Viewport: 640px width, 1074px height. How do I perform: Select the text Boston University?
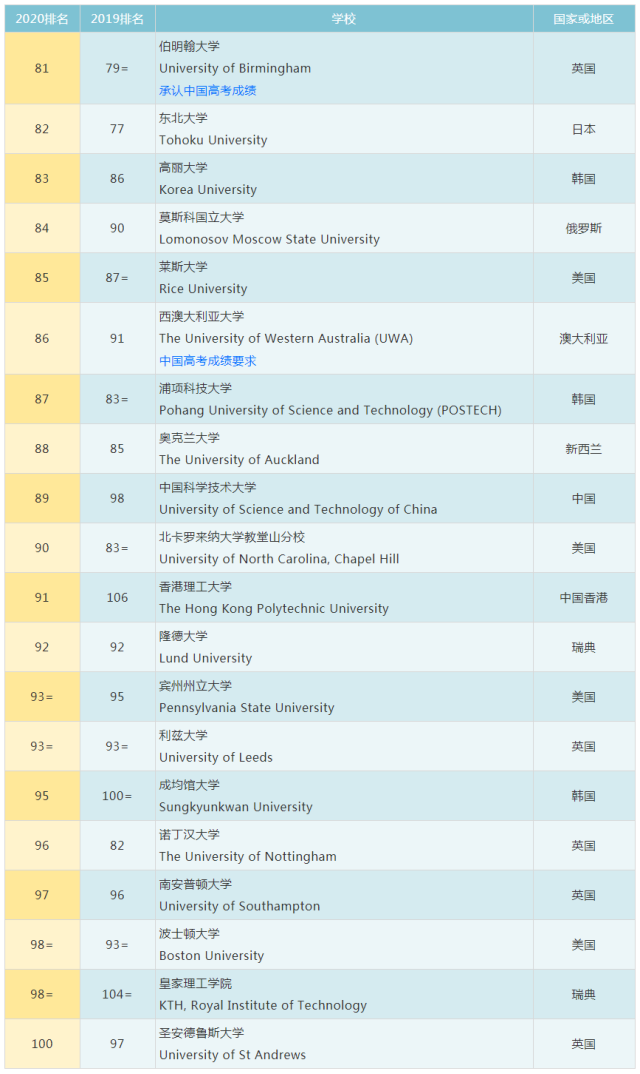[x=212, y=956]
